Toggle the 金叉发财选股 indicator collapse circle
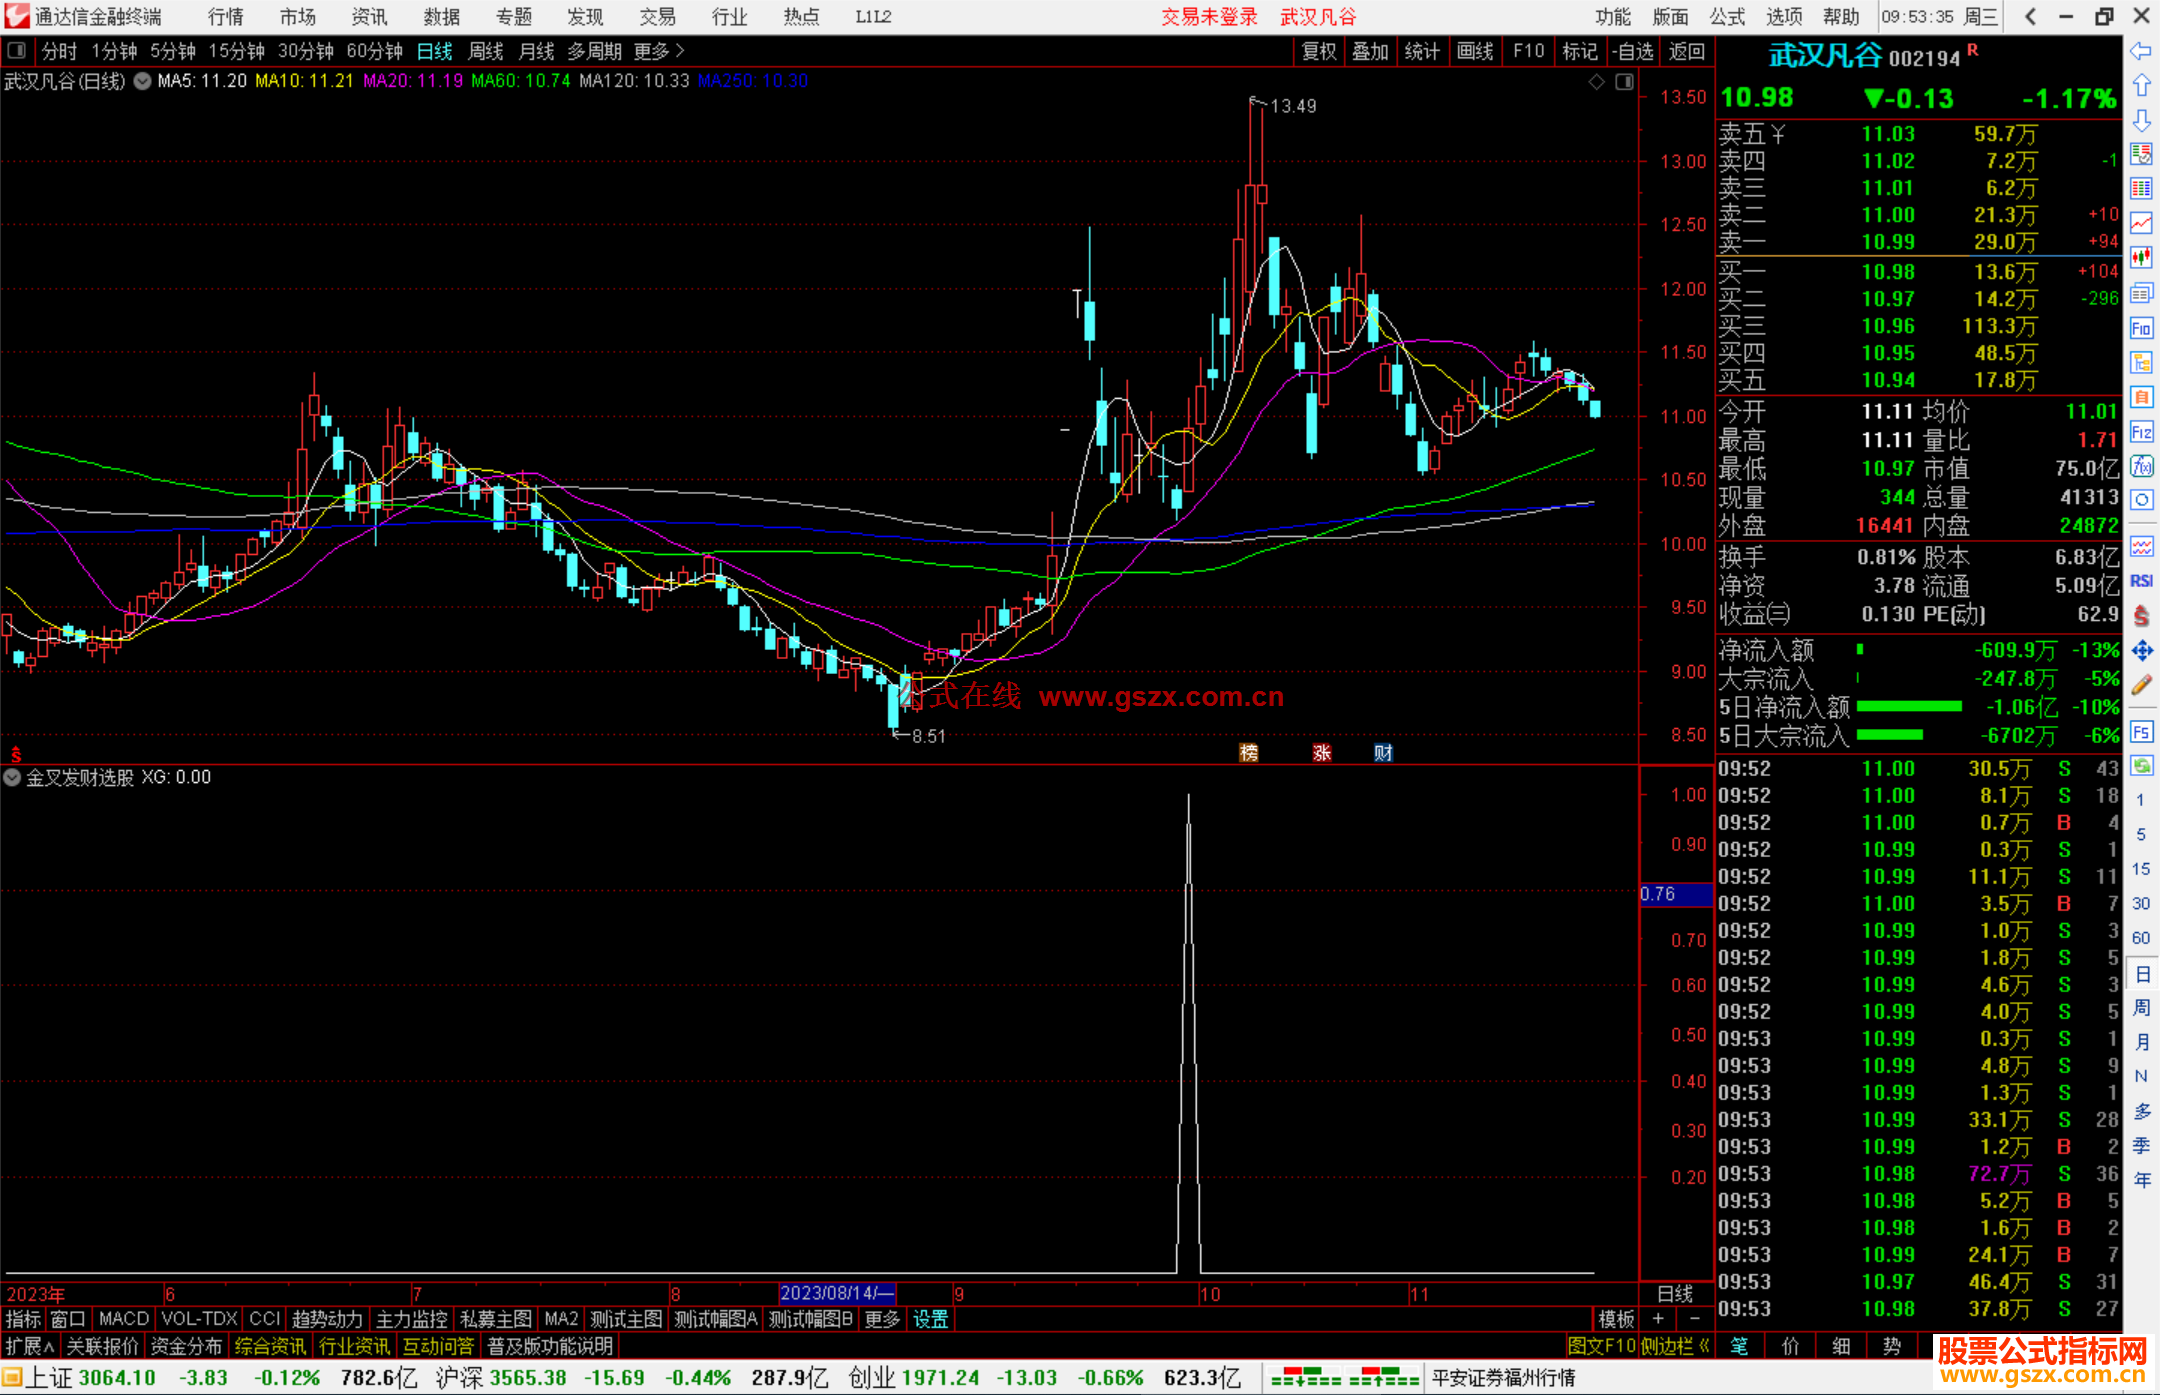Image resolution: width=2160 pixels, height=1395 pixels. 12,777
